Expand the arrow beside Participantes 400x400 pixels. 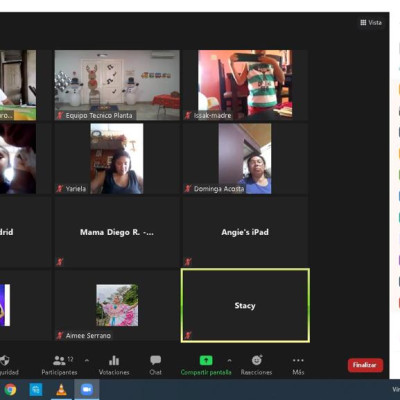[87, 360]
